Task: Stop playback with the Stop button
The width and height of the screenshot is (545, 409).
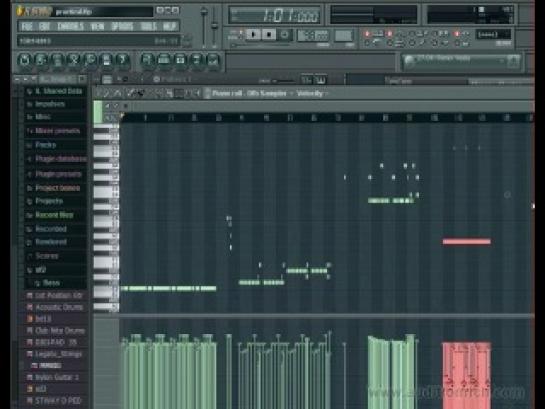Action: [x=269, y=35]
